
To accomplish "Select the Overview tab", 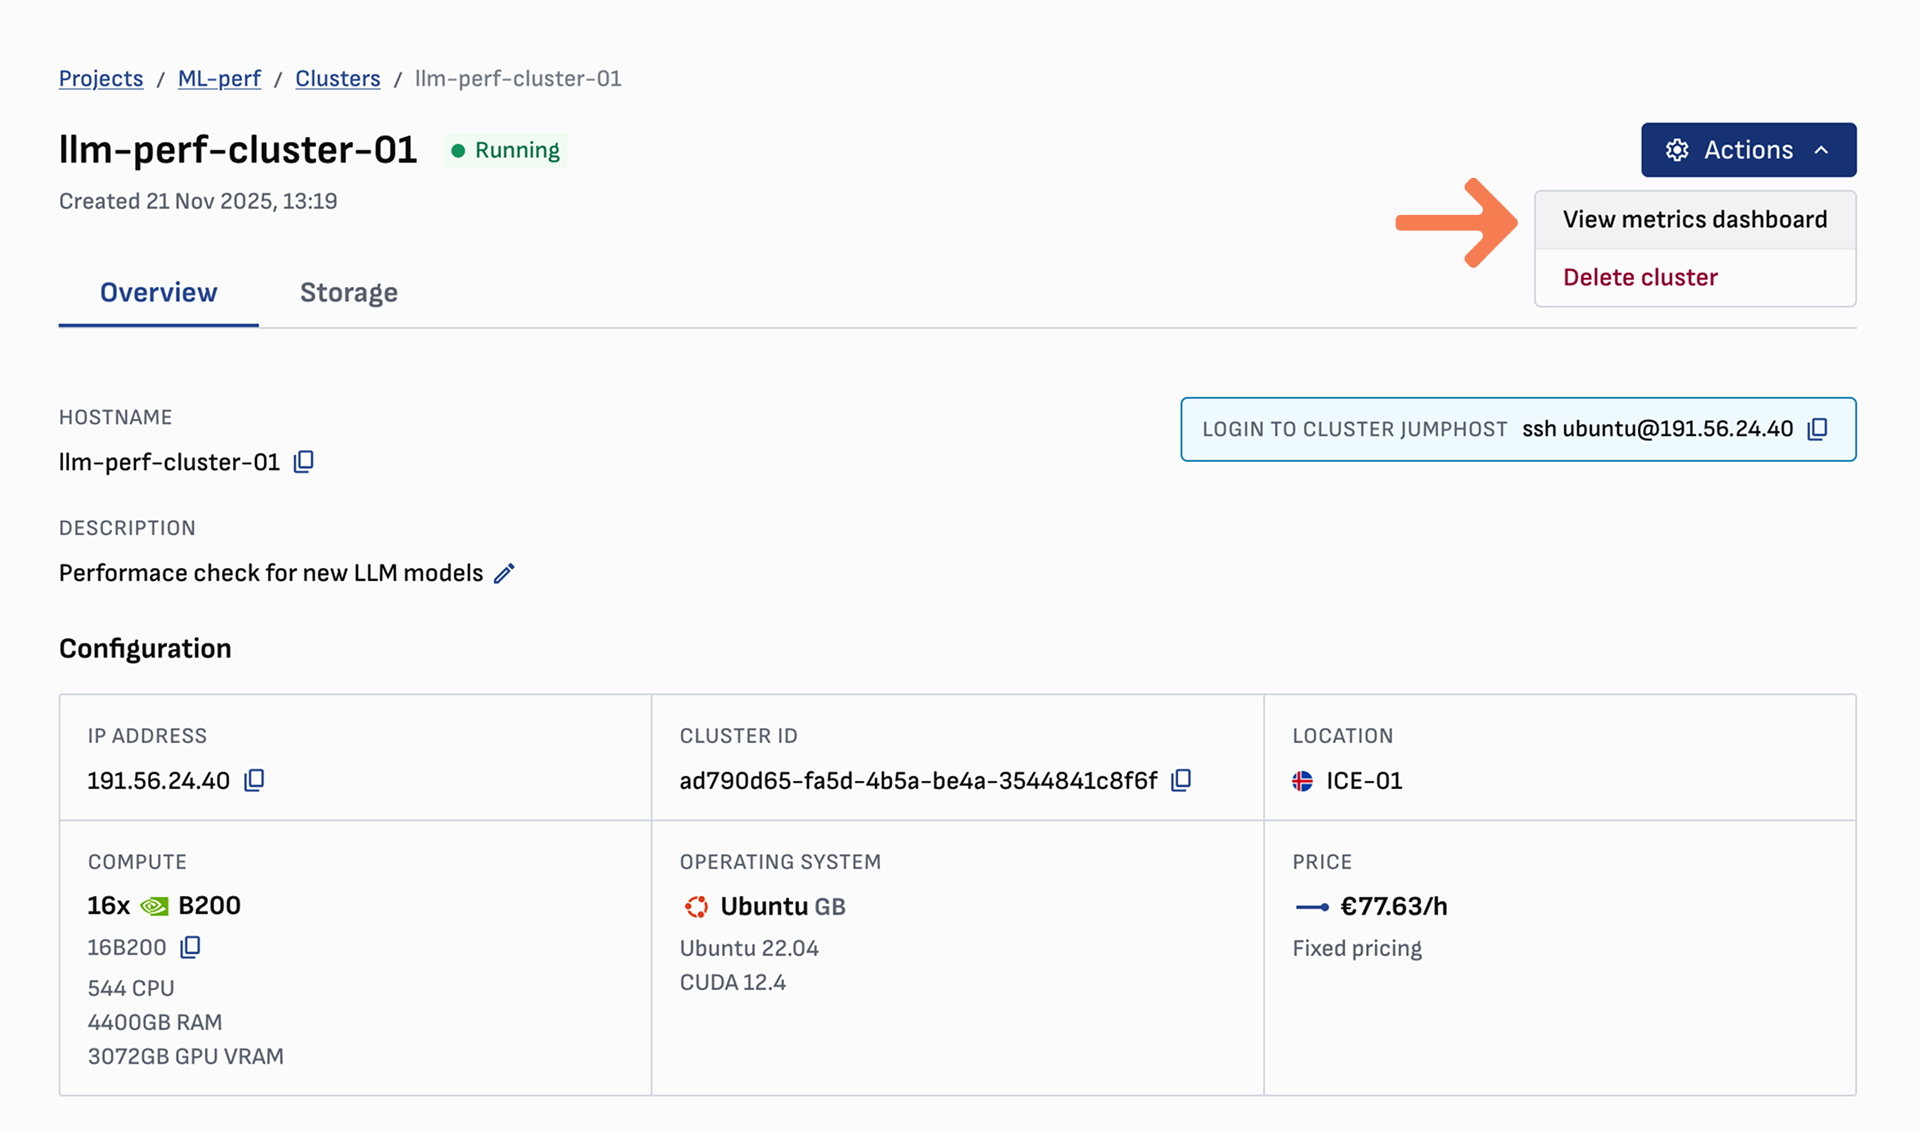I will pyautogui.click(x=158, y=293).
